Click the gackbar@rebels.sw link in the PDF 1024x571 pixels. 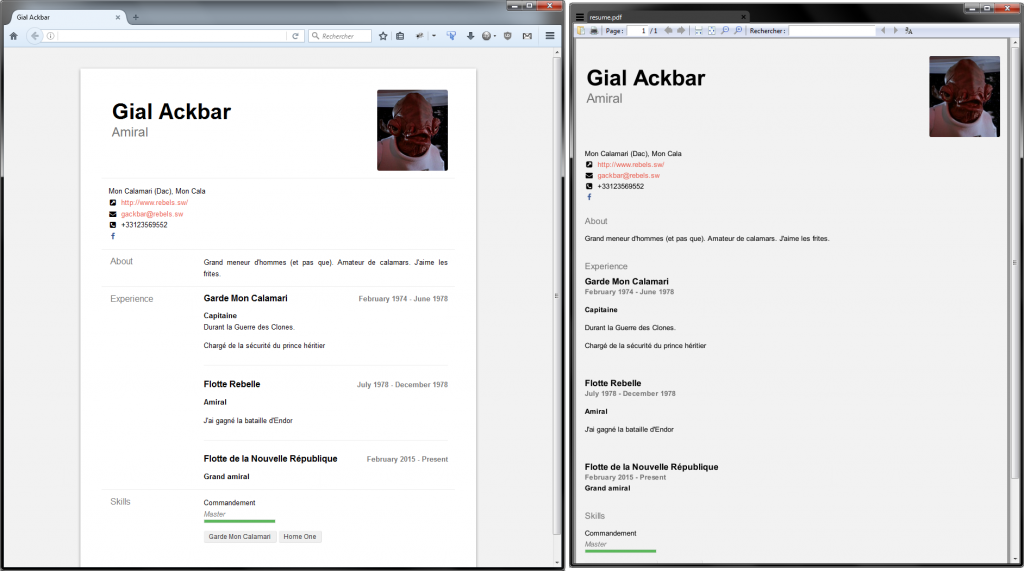coord(628,175)
